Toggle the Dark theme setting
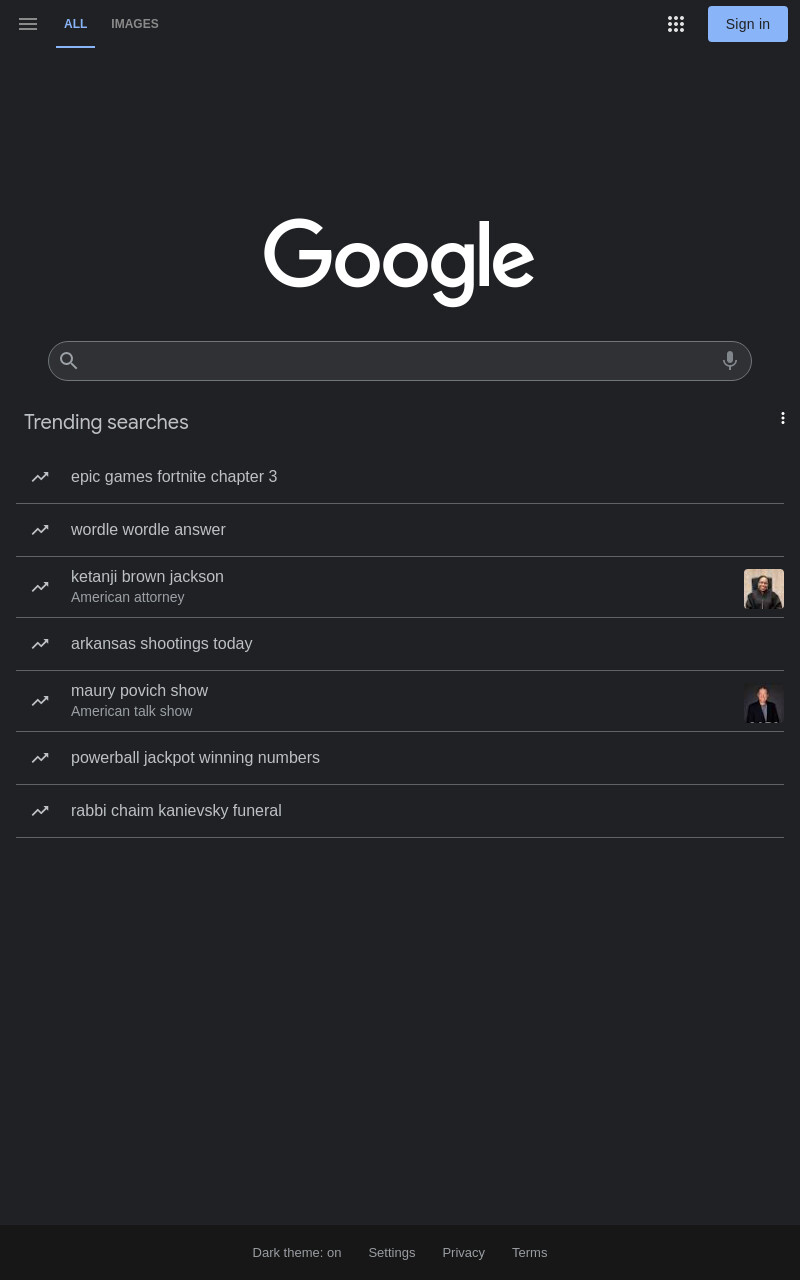The width and height of the screenshot is (800, 1280). pos(297,1253)
